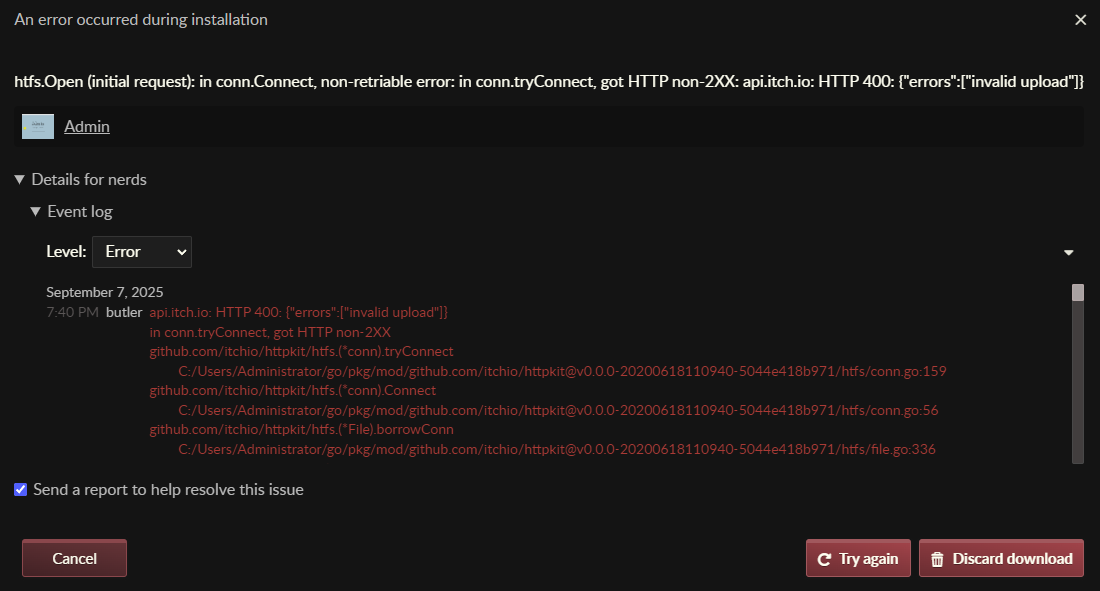Click the 7:40 PM log timestamp
Screen dimensions: 1100x591
click(72, 313)
